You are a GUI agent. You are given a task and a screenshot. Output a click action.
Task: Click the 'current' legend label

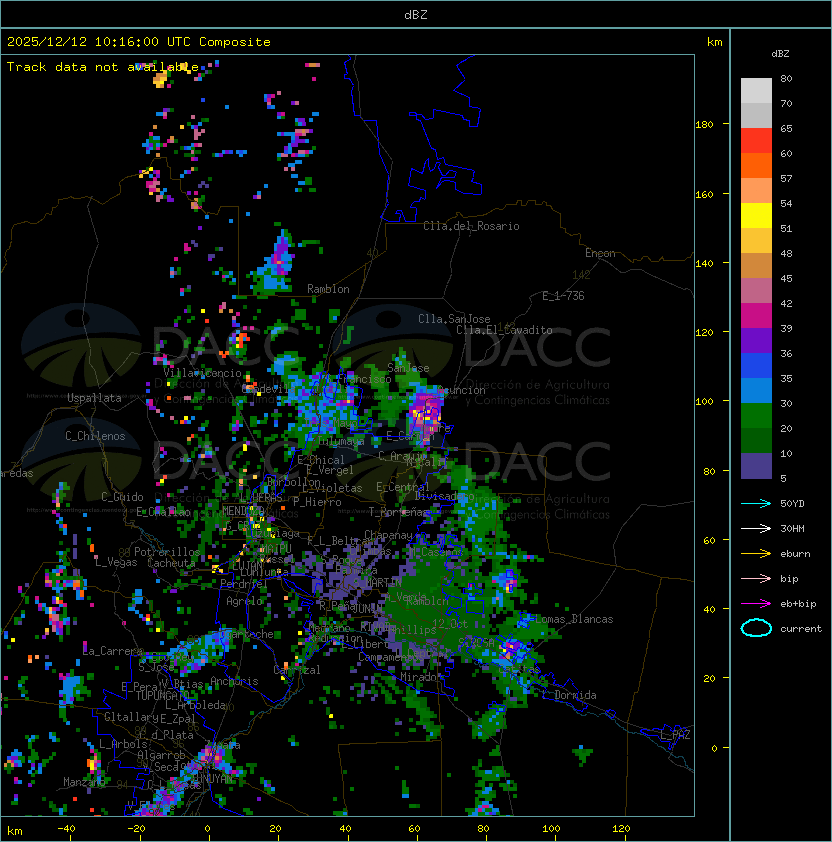pos(801,629)
